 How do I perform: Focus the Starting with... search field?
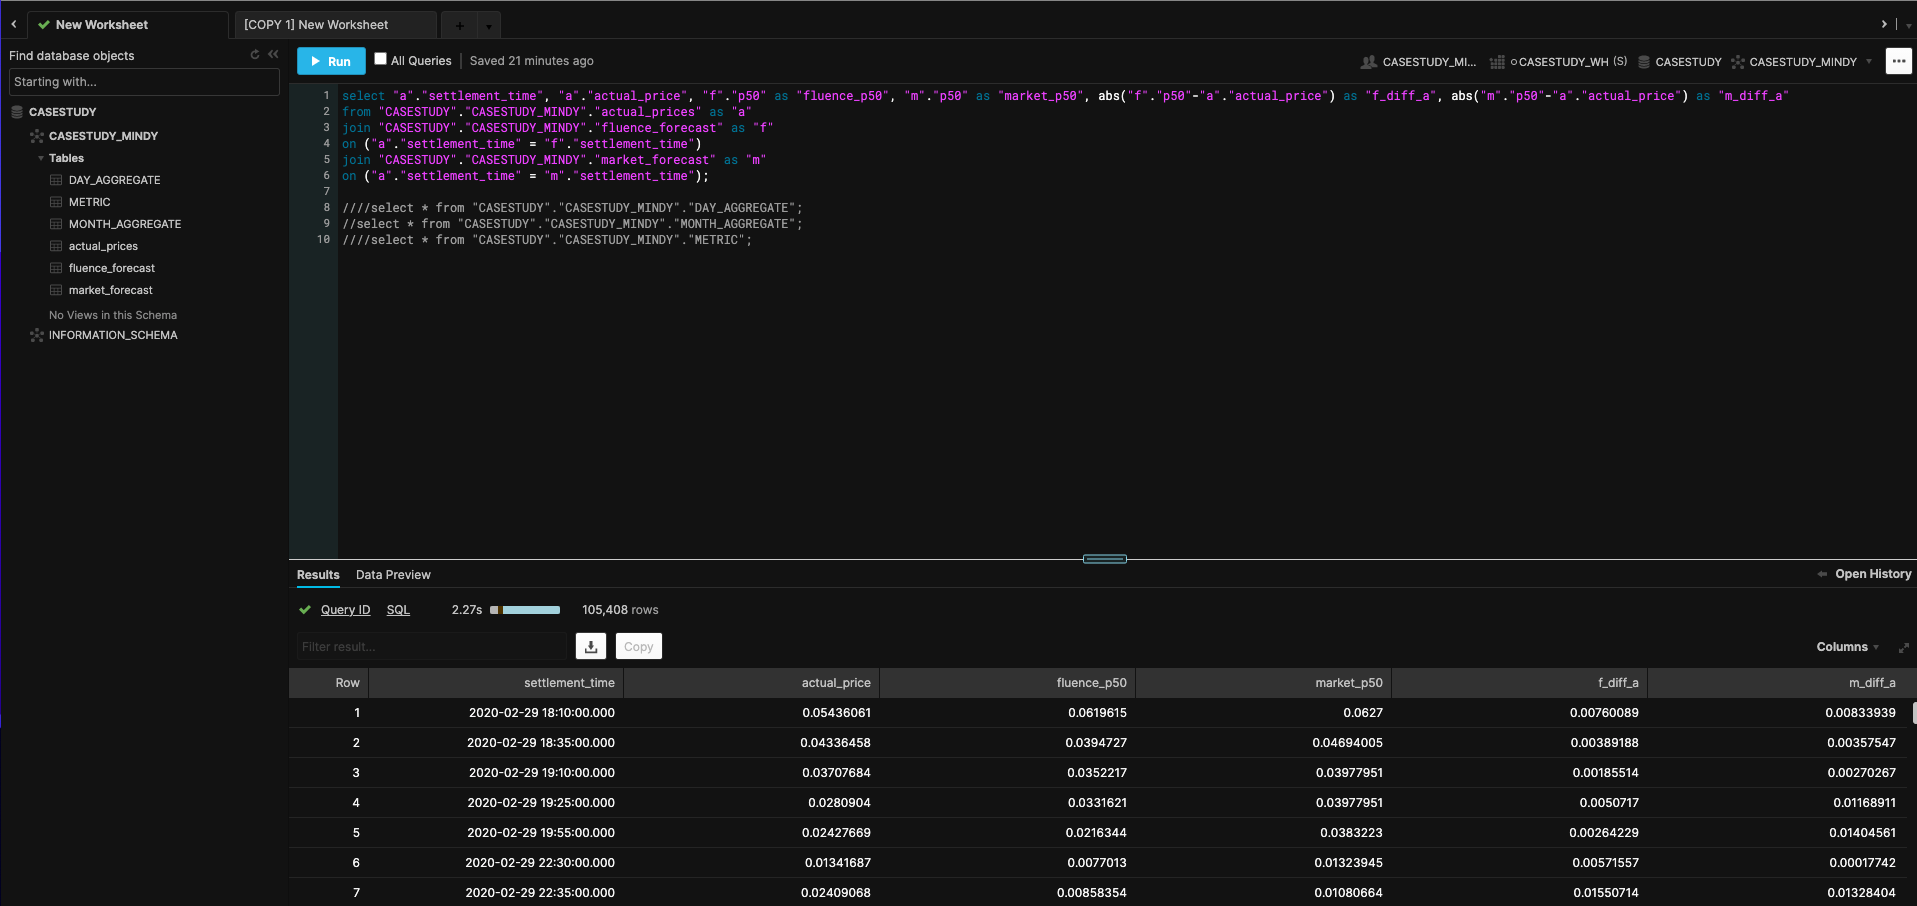tap(144, 82)
